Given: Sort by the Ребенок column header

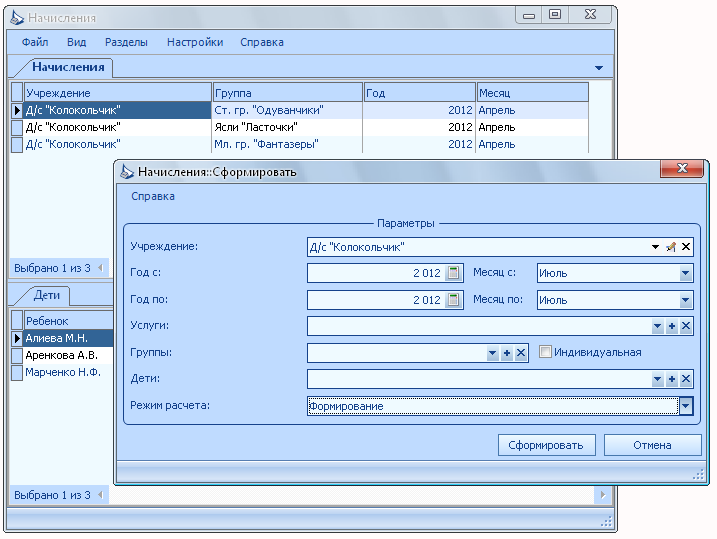Looking at the screenshot, I should point(69,320).
